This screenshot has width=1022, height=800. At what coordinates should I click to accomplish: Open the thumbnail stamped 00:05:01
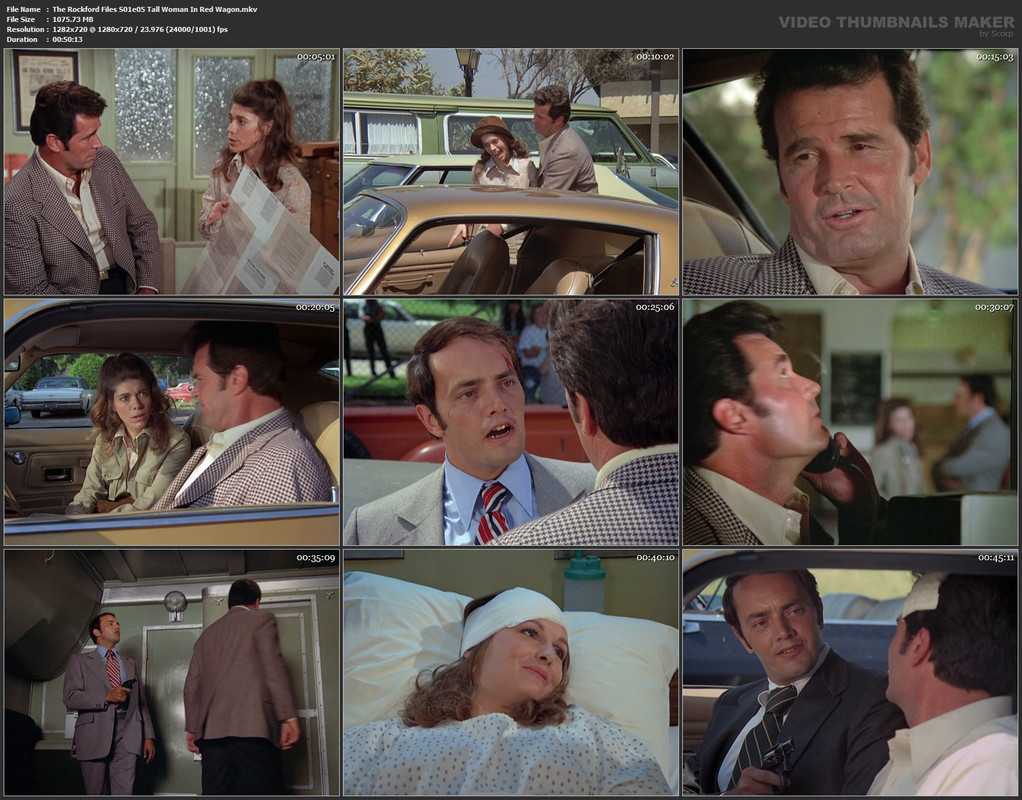coord(172,172)
